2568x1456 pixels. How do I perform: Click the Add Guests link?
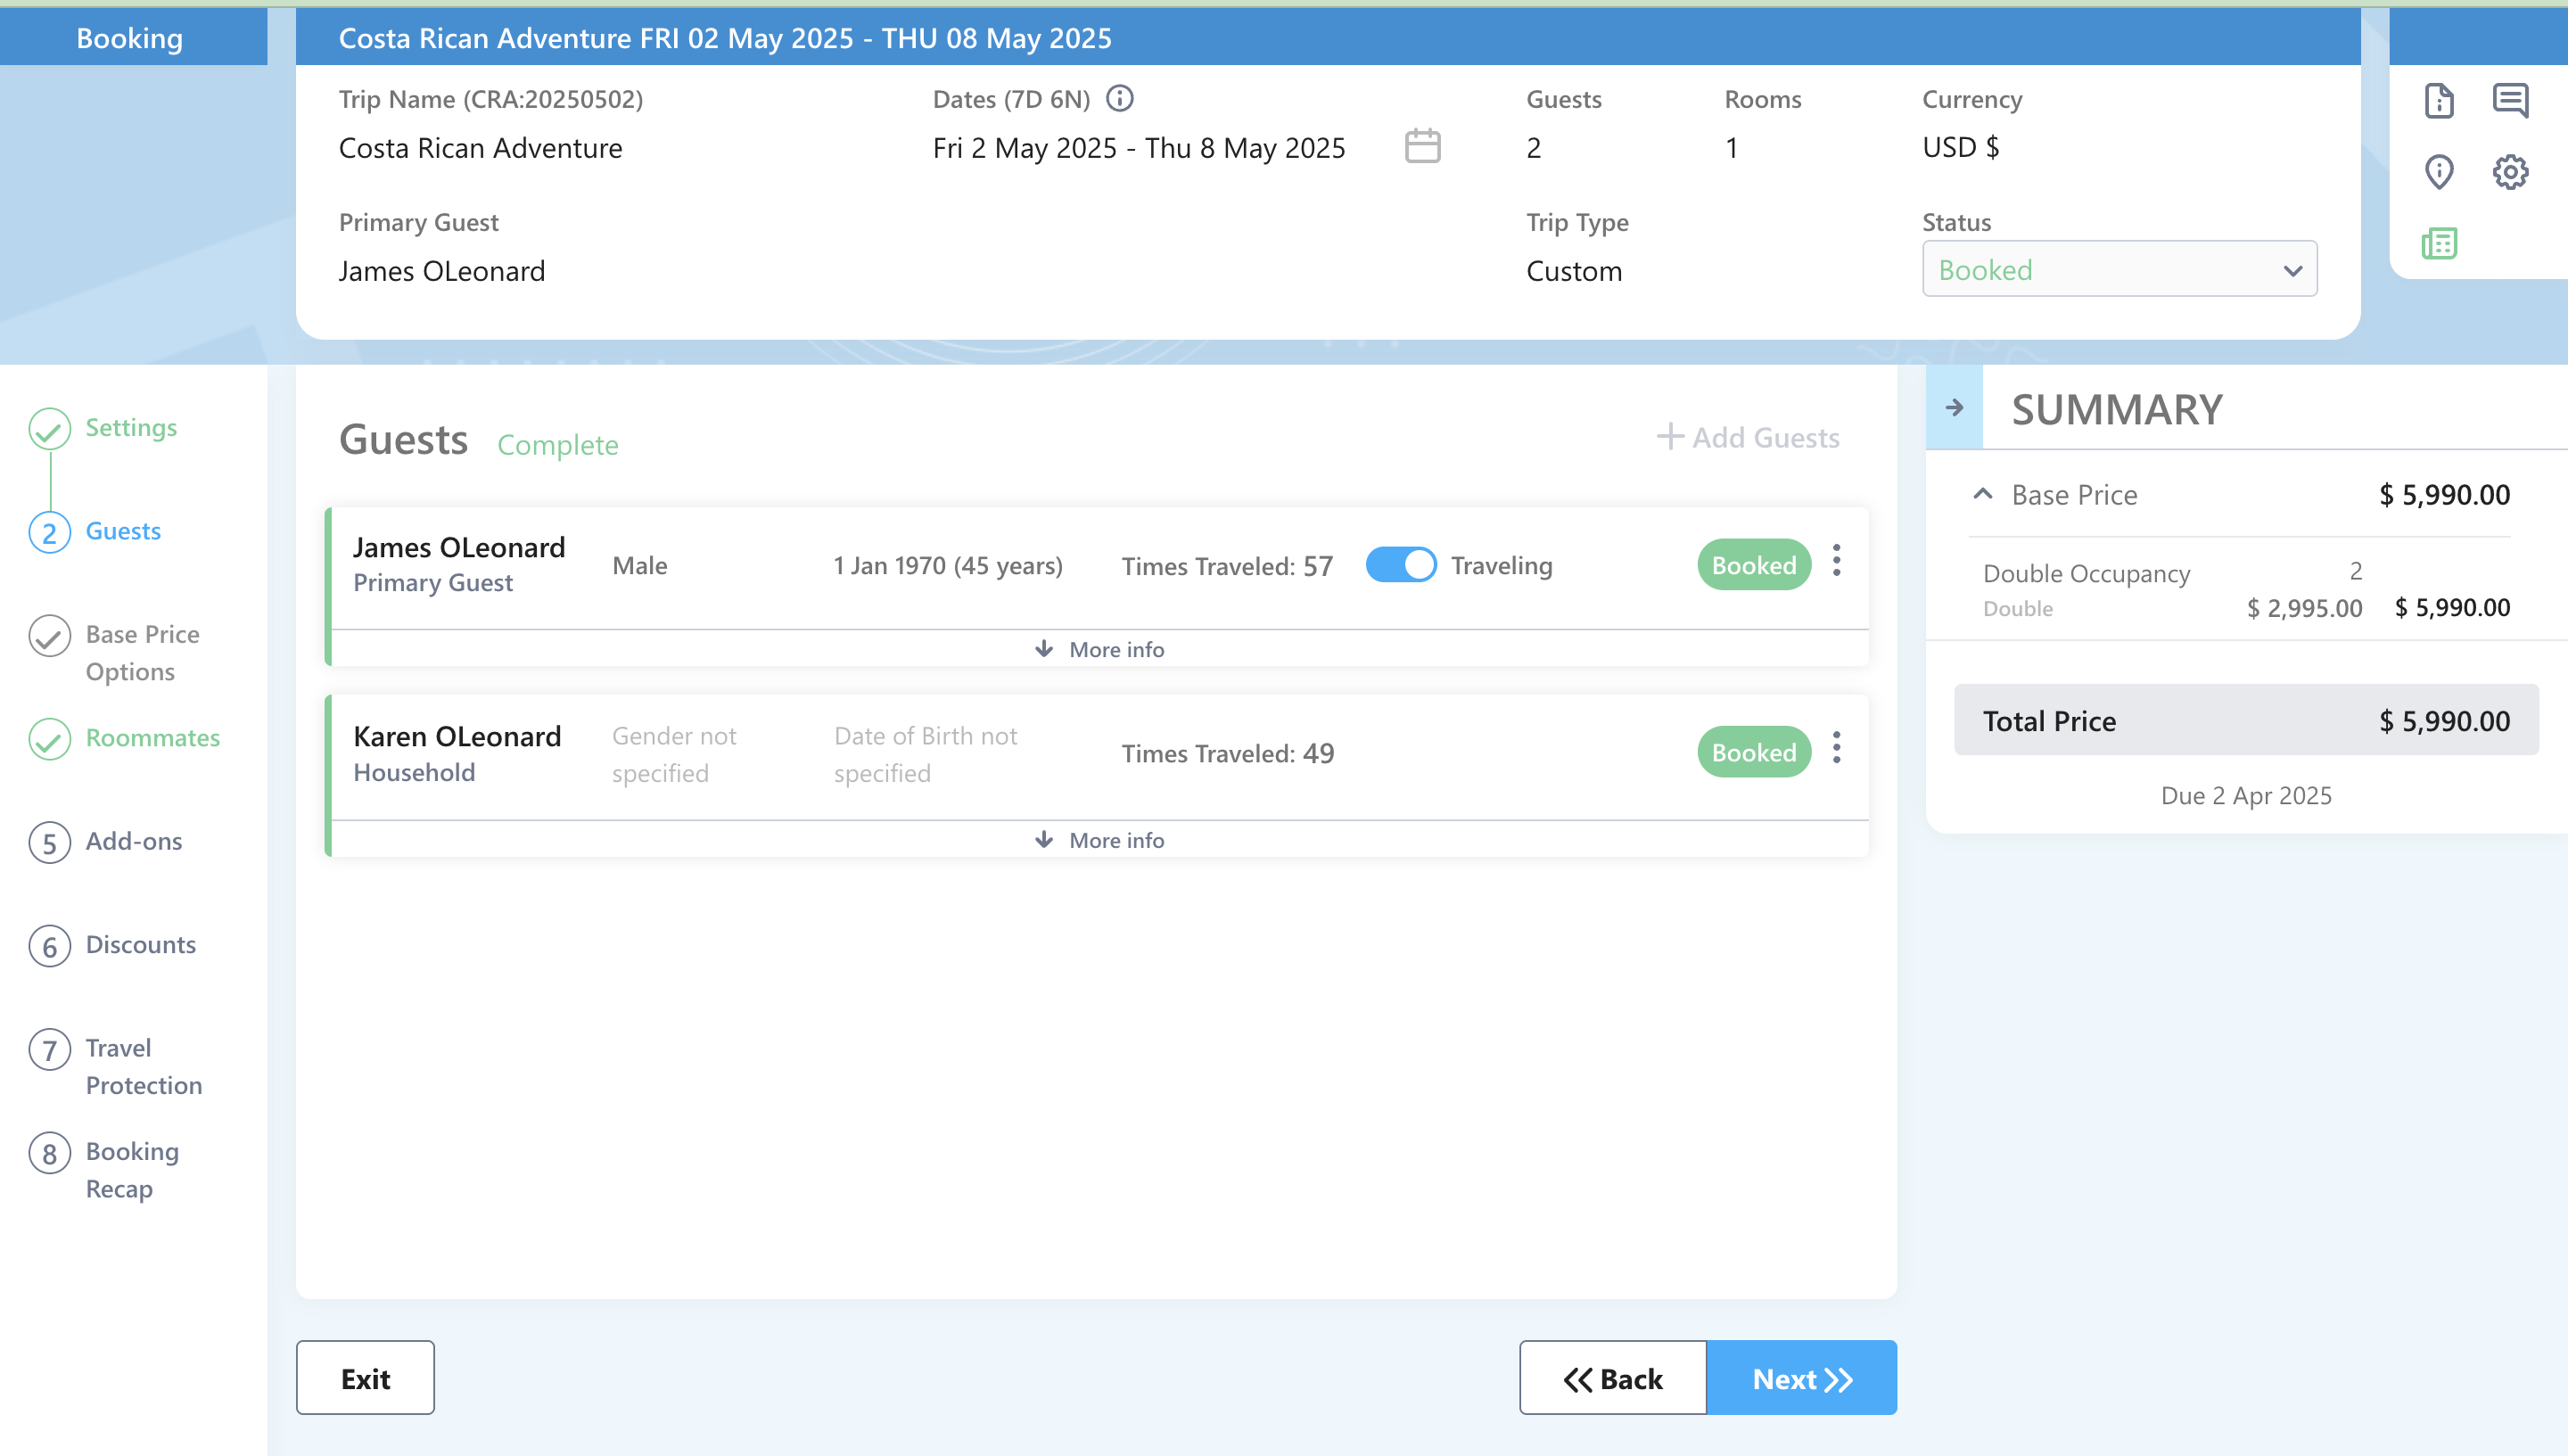pyautogui.click(x=1747, y=437)
